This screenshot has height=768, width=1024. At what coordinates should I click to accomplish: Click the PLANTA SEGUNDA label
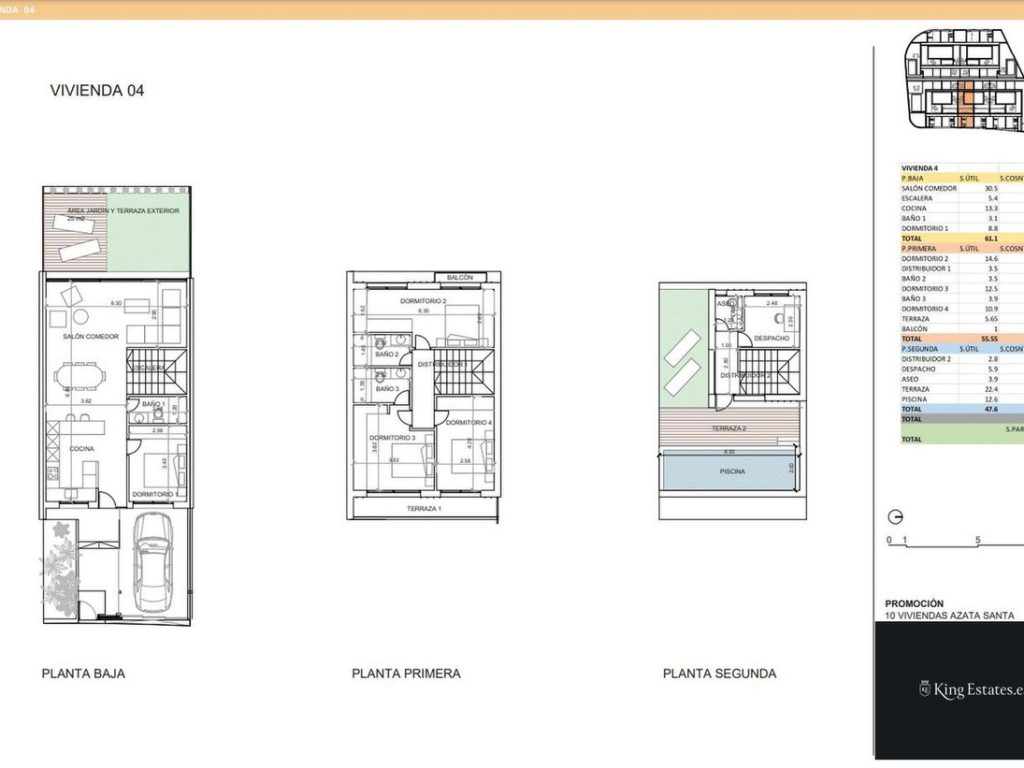720,673
